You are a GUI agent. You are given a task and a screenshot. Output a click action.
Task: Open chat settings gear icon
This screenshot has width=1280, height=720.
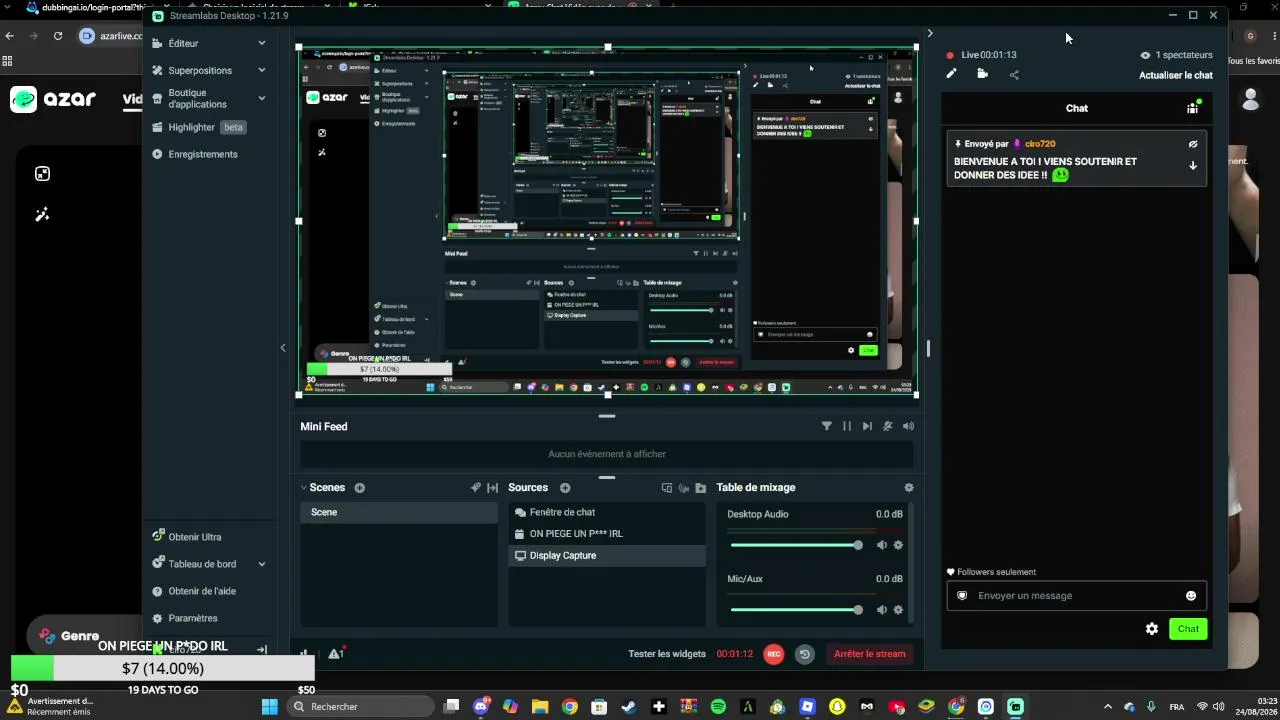point(1152,629)
